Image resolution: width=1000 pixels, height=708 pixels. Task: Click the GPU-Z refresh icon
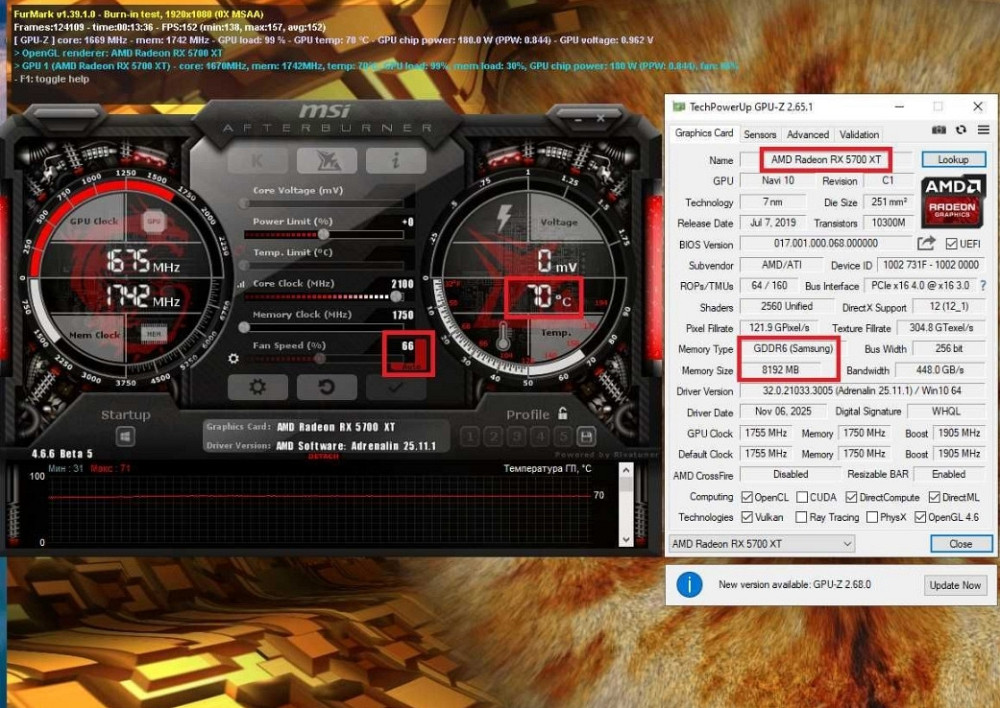960,130
